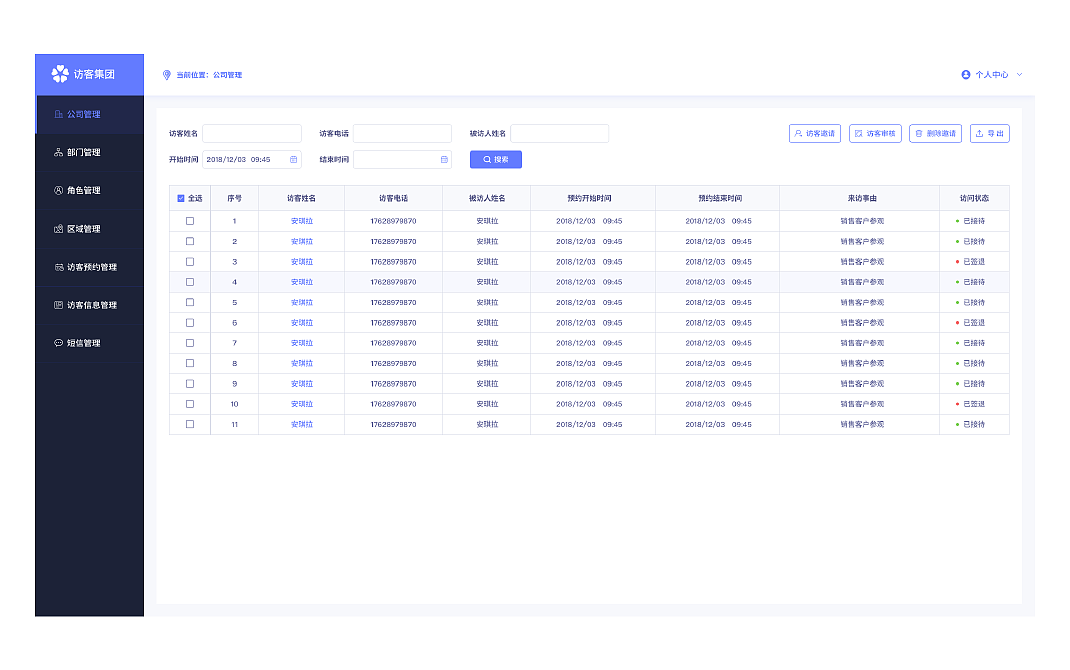Click 销售客户参观 reason in row 11
The height and width of the screenshot is (670, 1070).
click(x=863, y=424)
